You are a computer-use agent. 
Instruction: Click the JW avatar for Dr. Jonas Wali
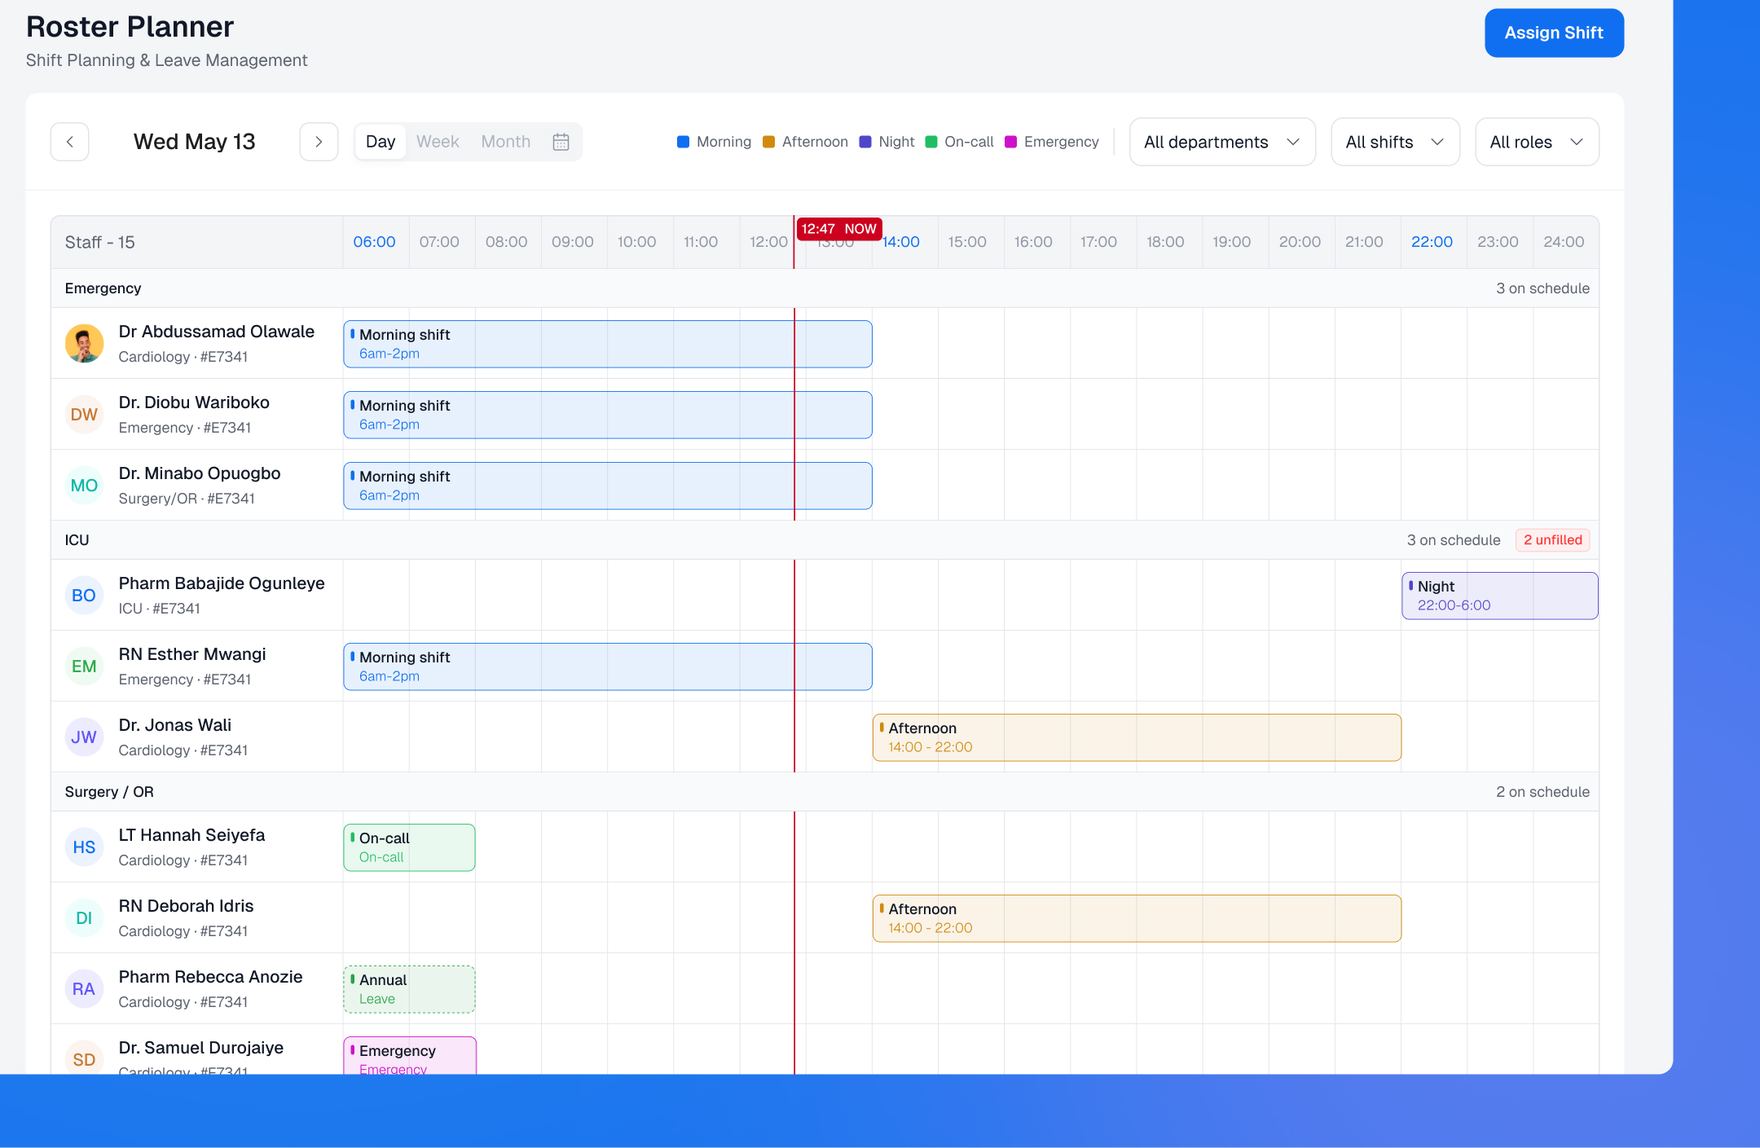[x=84, y=737]
